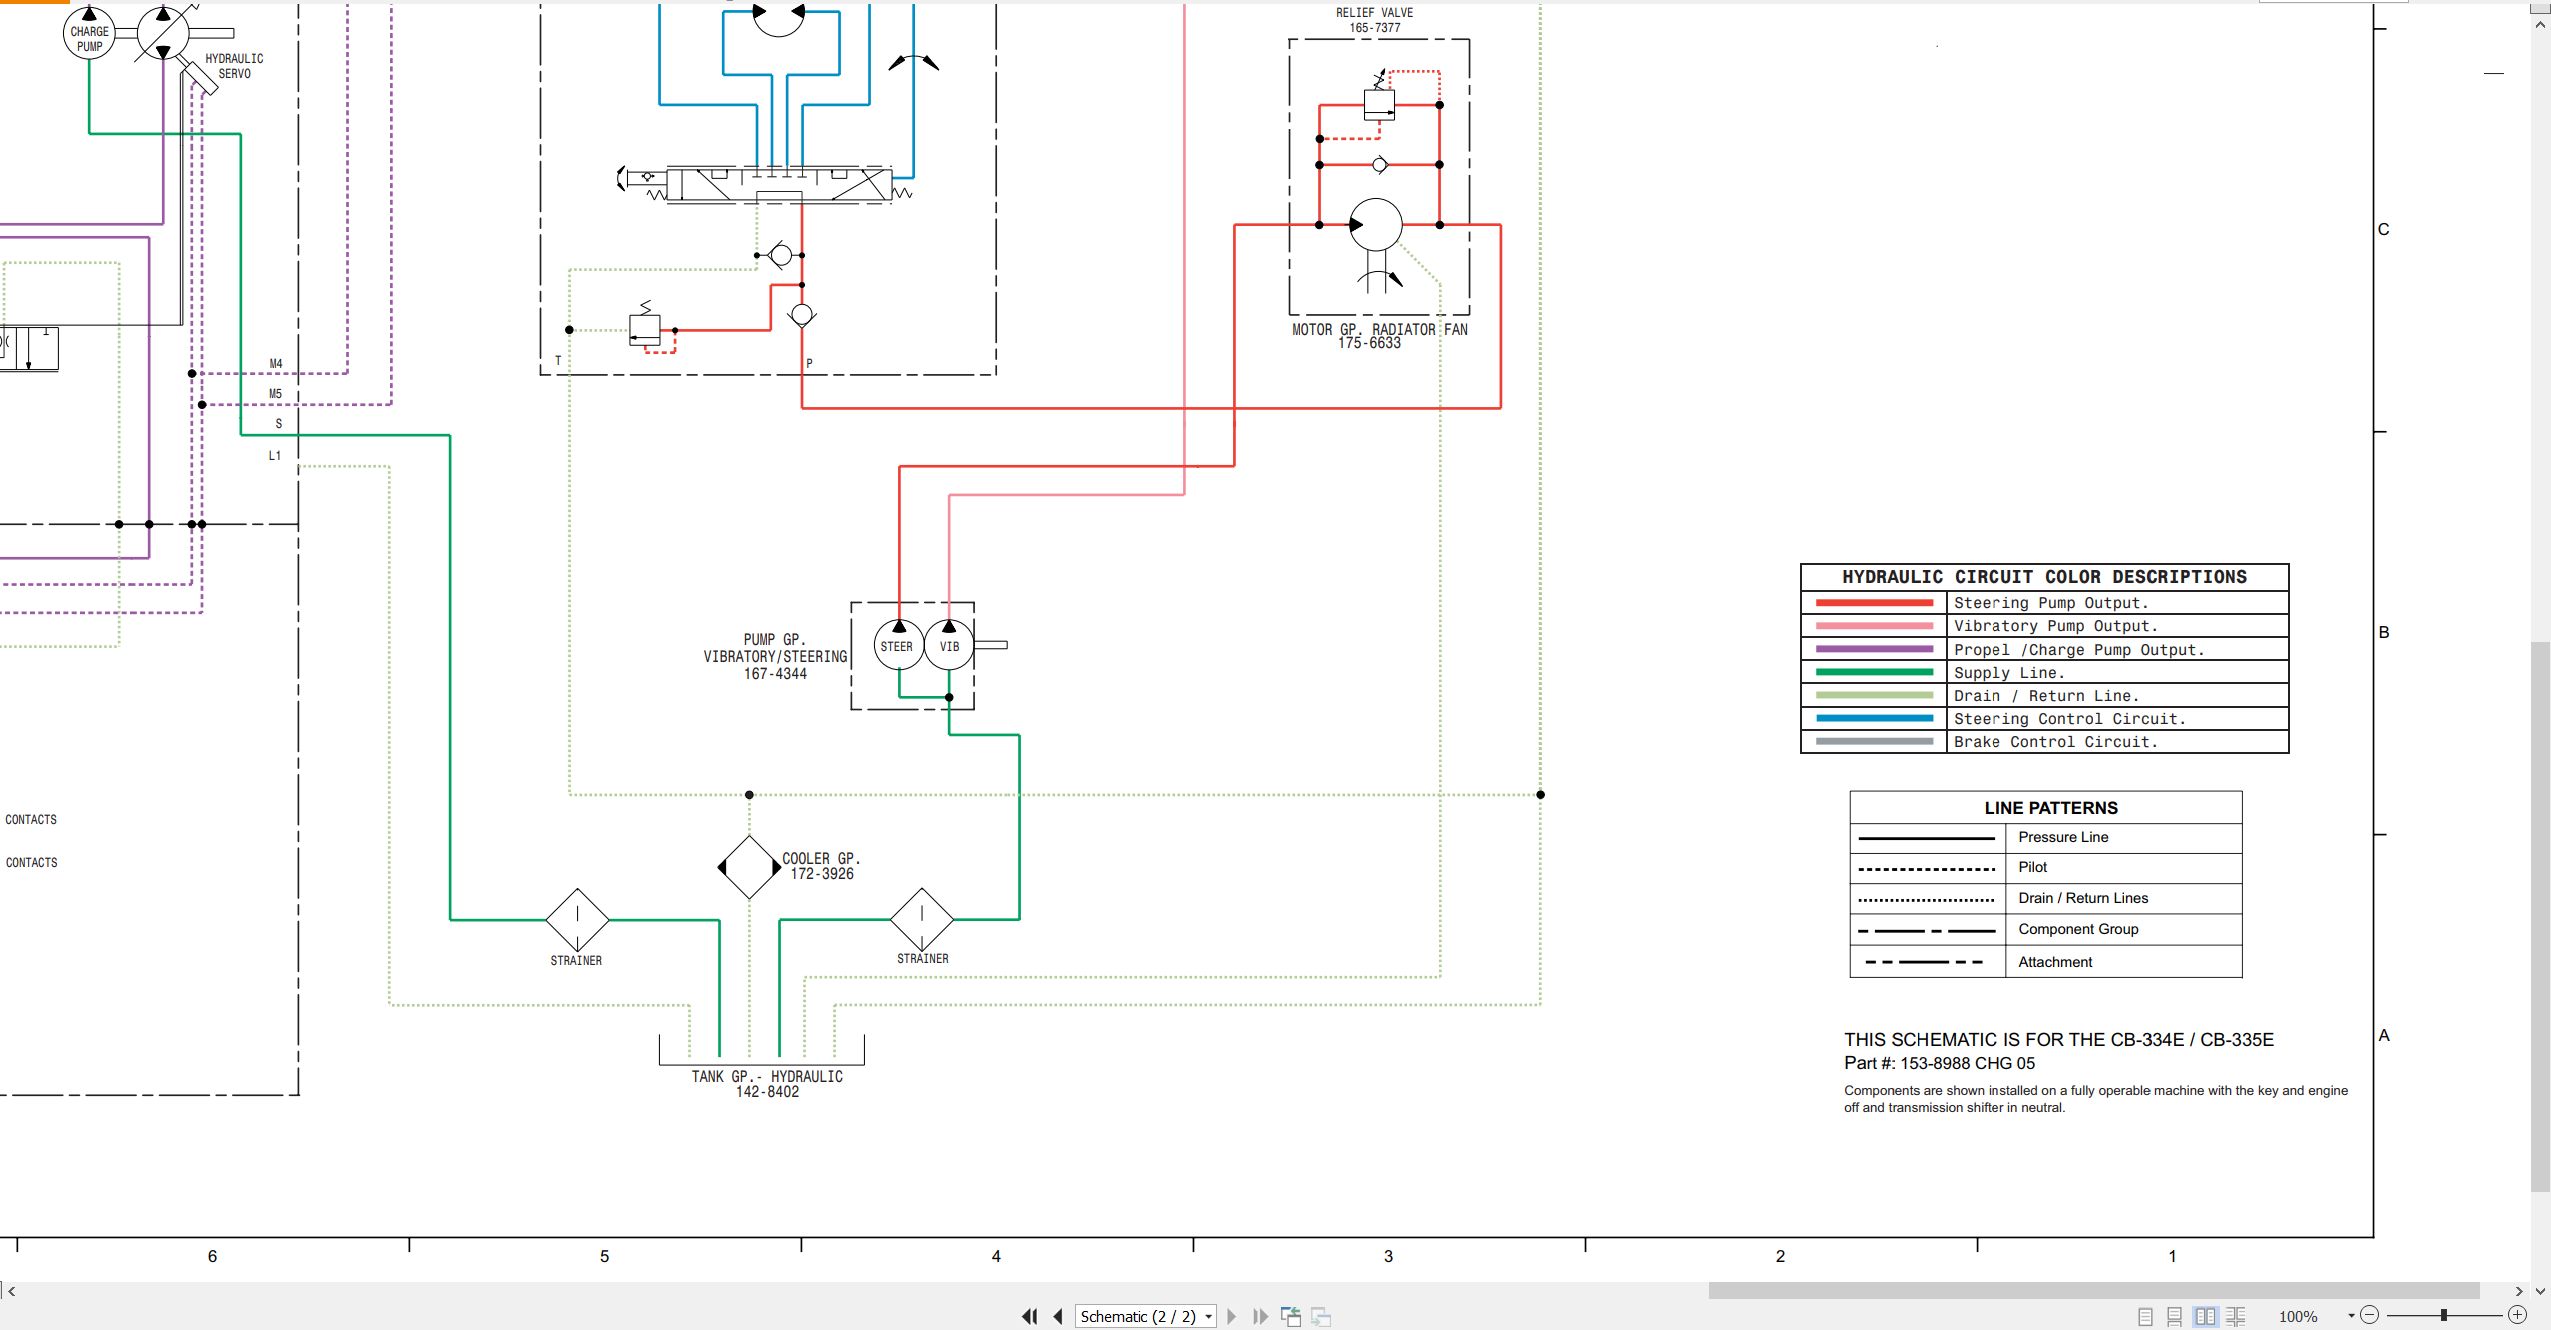Click the scroll left arrow
This screenshot has width=2551, height=1330.
pyautogui.click(x=12, y=1291)
